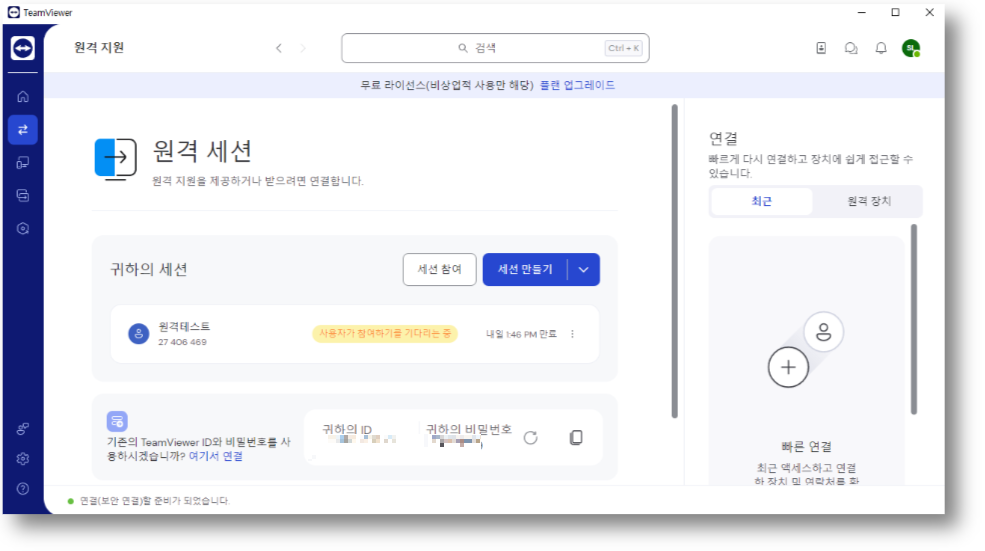The width and height of the screenshot is (985, 551).
Task: Select the Remote Support sidebar icon
Action: click(x=23, y=130)
